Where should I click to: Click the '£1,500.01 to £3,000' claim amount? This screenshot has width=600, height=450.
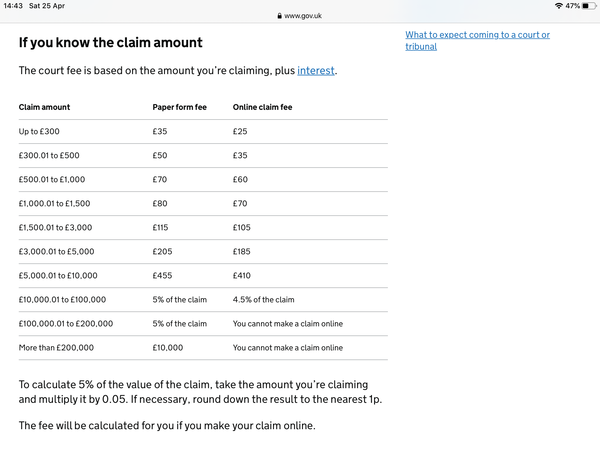tap(55, 228)
